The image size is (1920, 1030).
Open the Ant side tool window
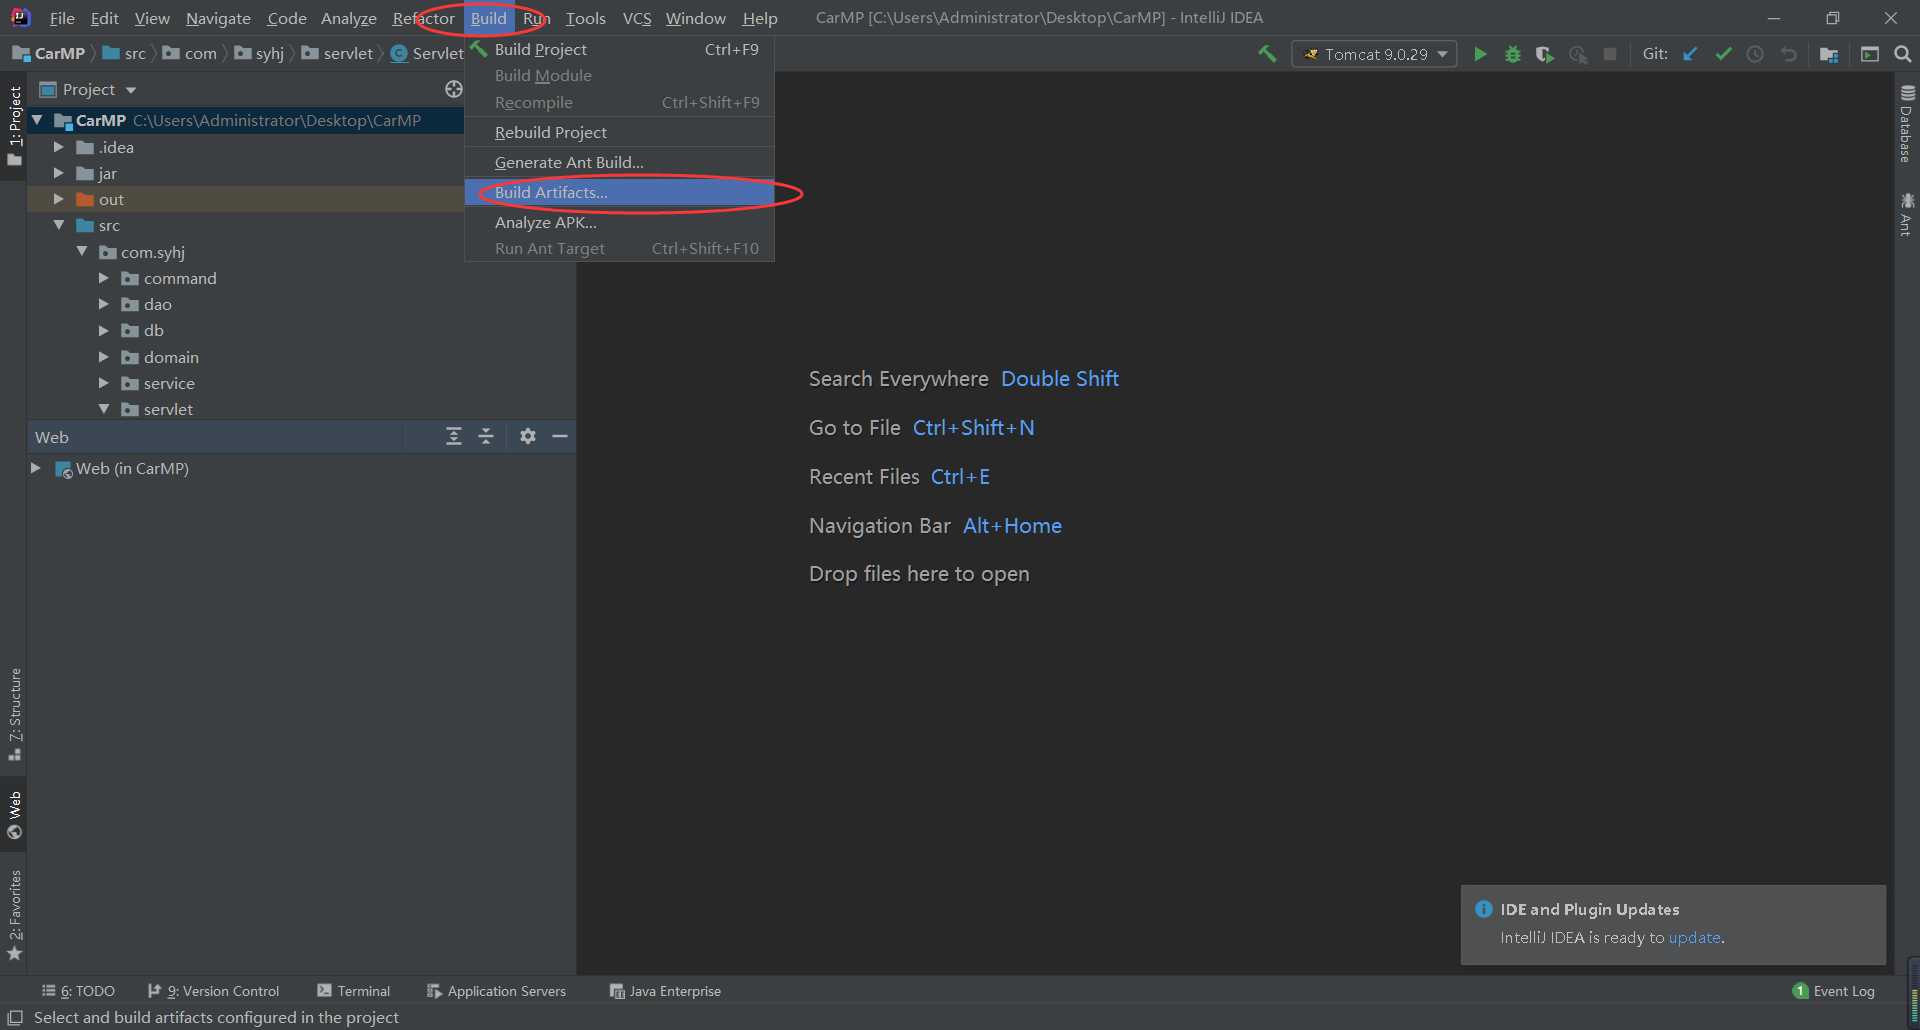[1907, 215]
